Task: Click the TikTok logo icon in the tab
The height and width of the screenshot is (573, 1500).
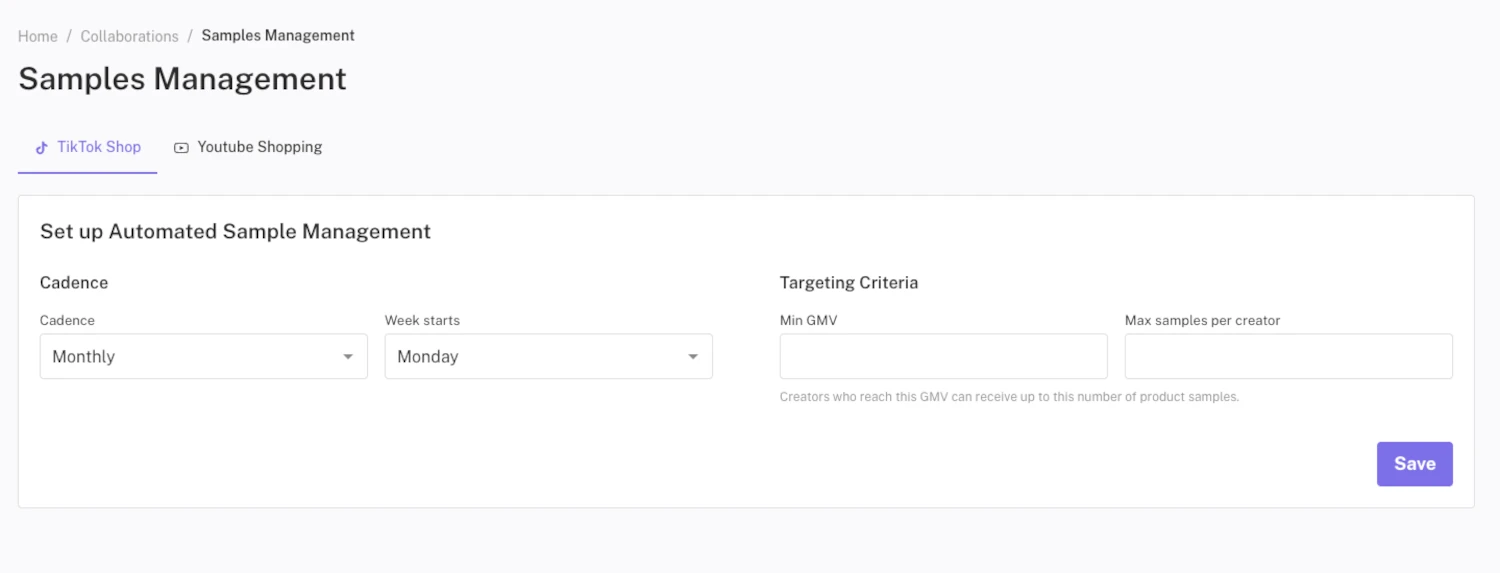Action: point(41,147)
